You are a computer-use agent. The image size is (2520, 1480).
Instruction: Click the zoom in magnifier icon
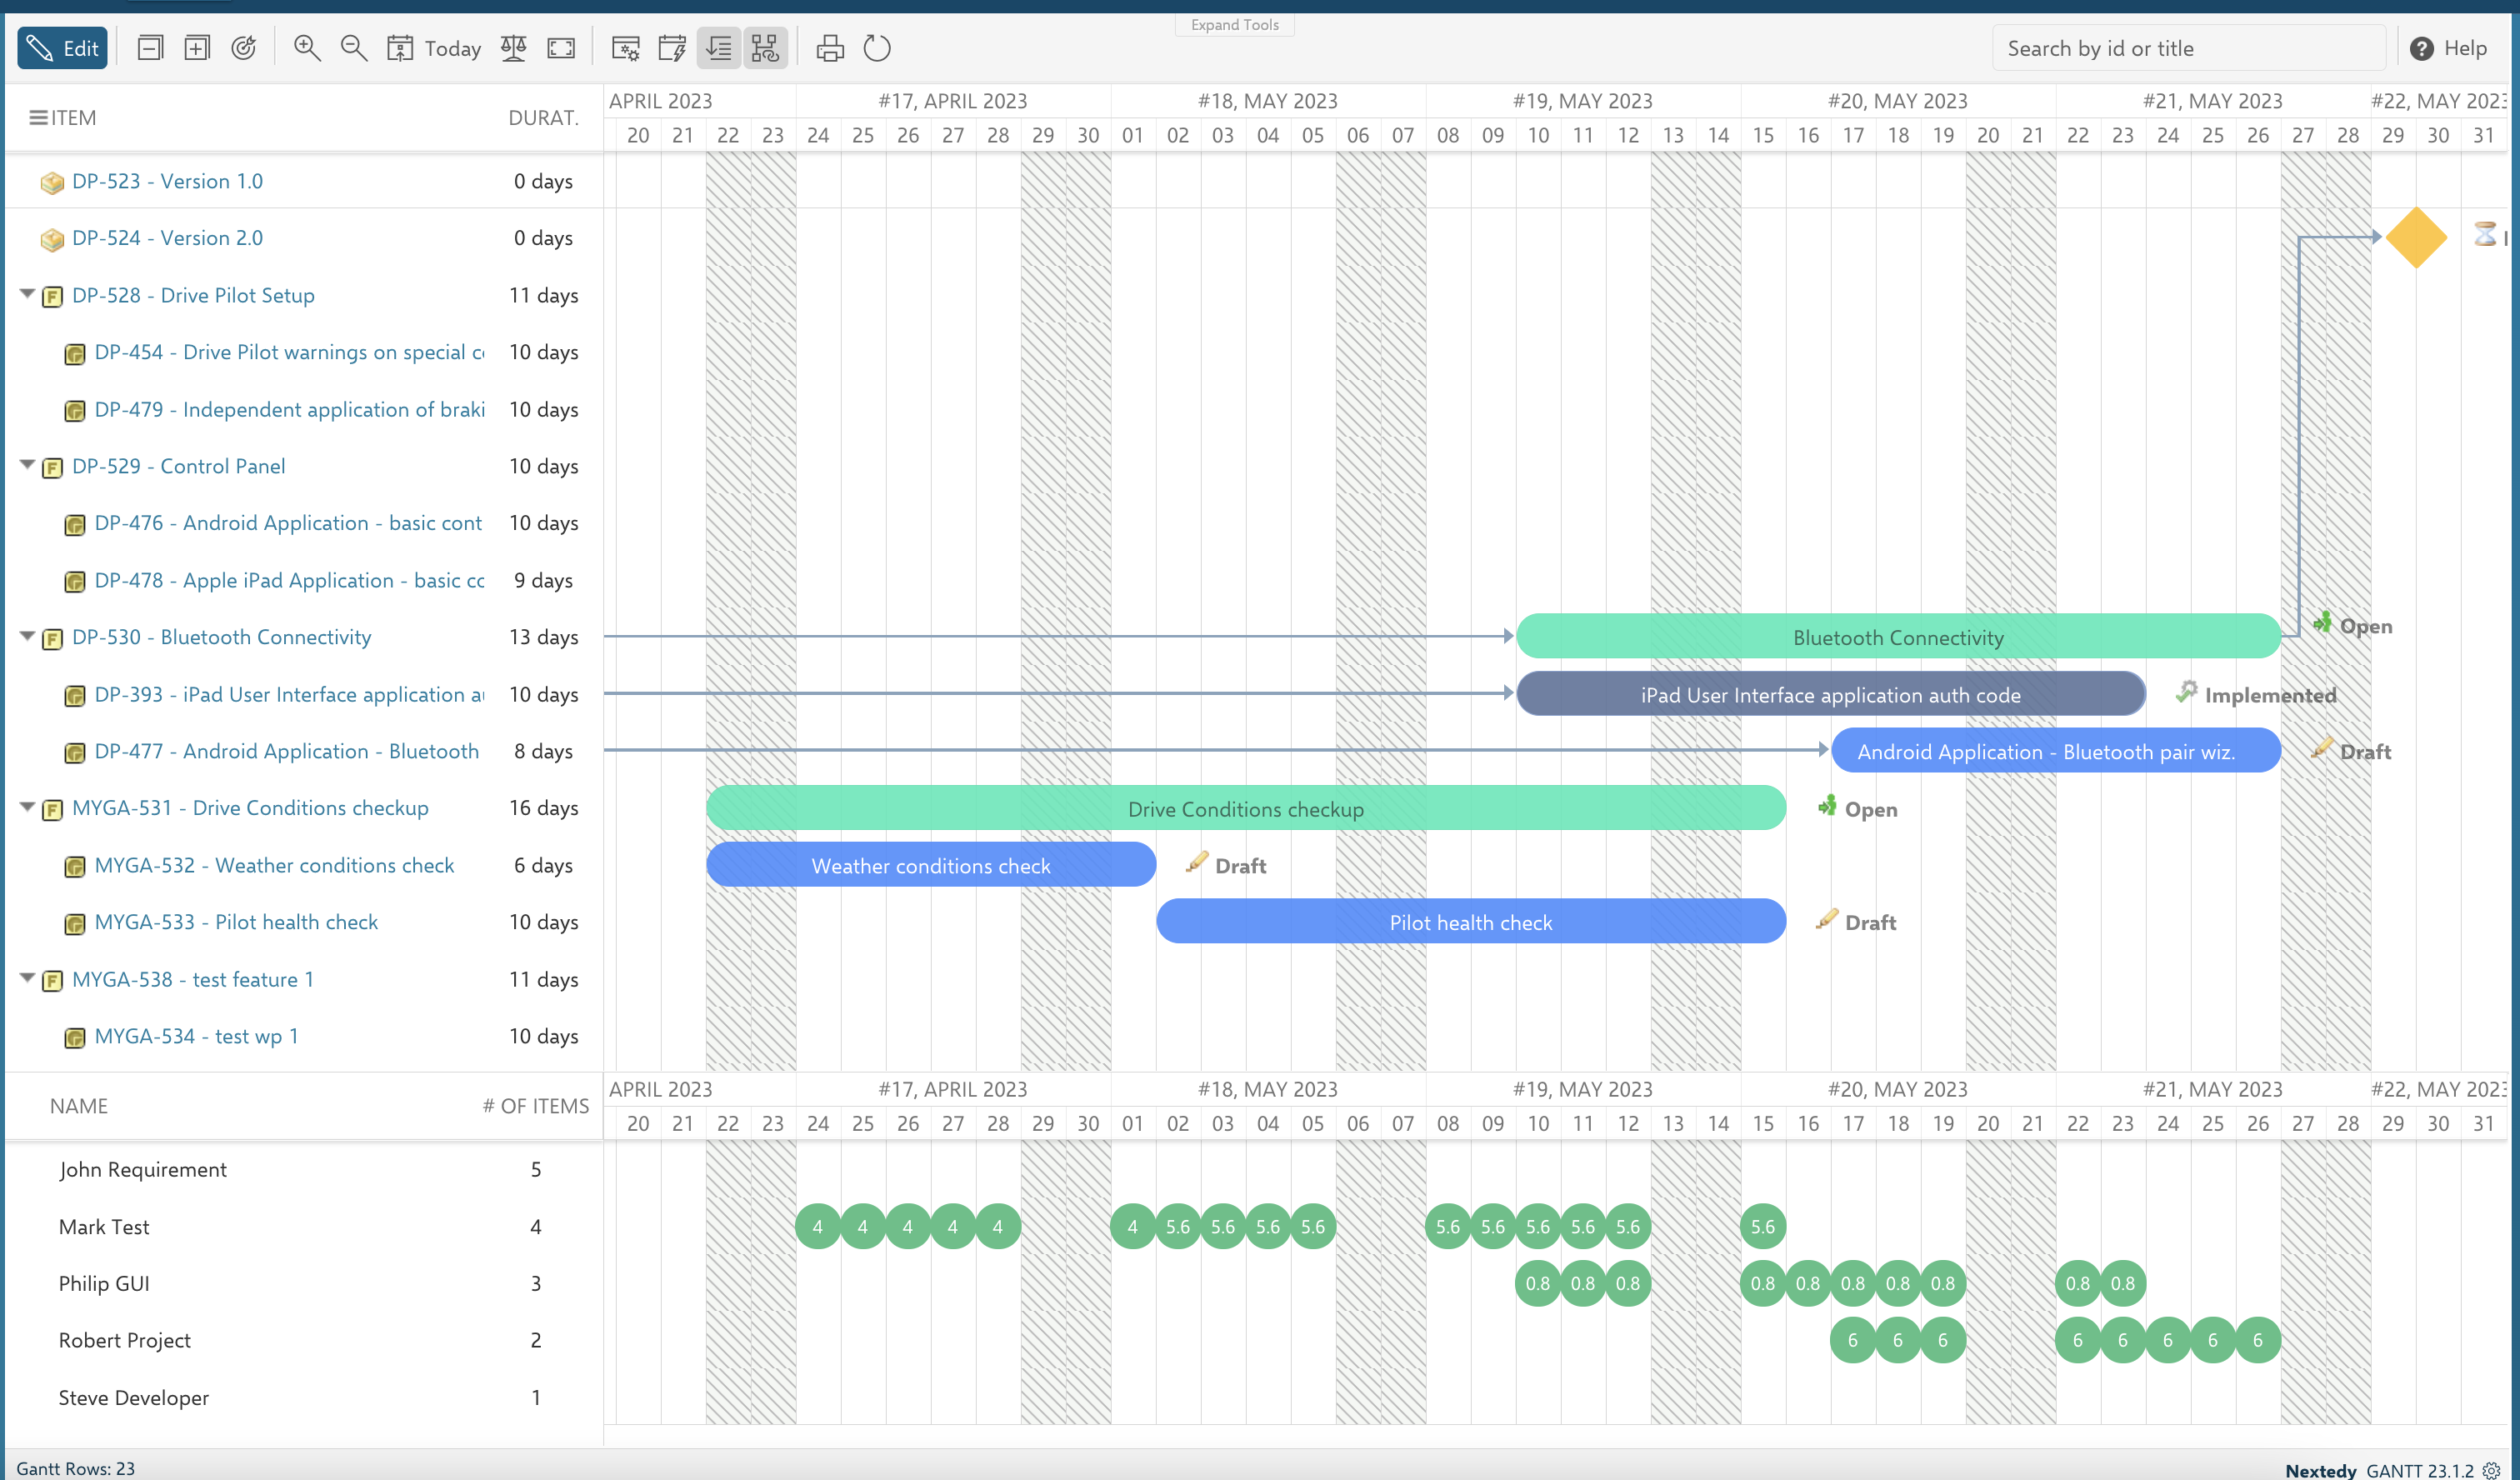(307, 48)
